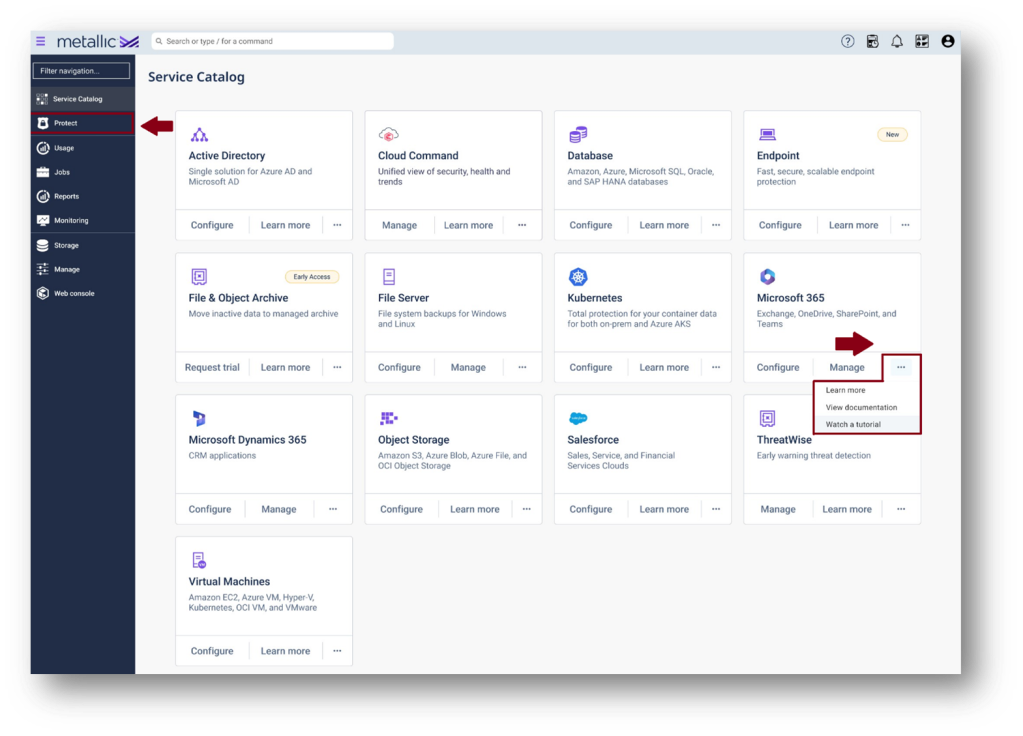
Task: Open Jobs in the sidebar
Action: tap(83, 172)
